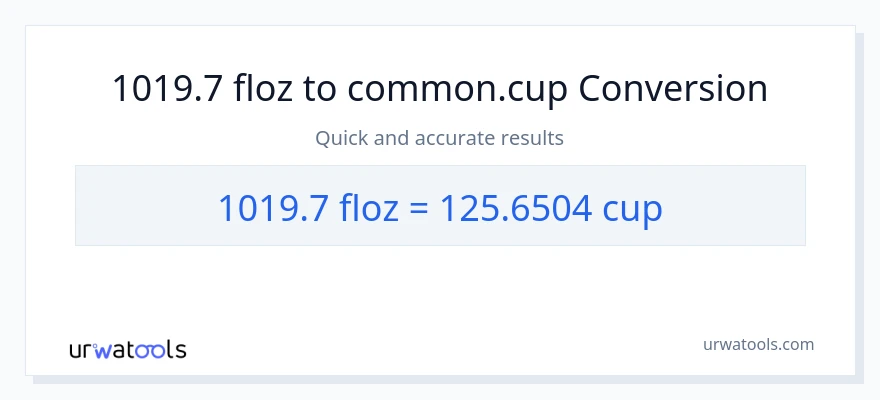Click the urwatools logo

[x=127, y=349]
